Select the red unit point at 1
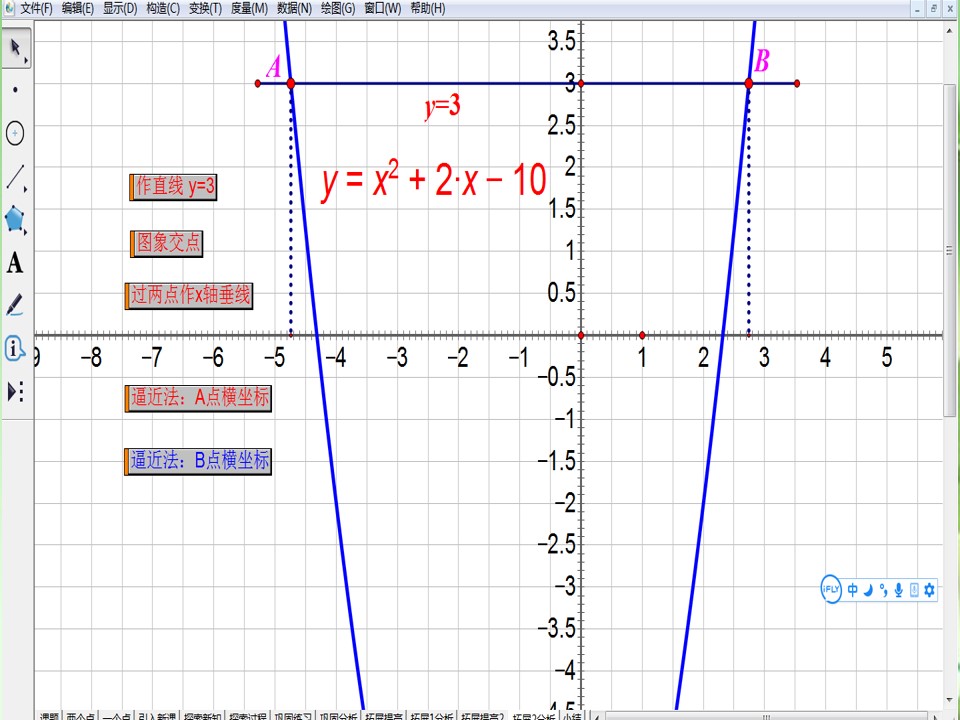The width and height of the screenshot is (960, 720). coord(642,335)
